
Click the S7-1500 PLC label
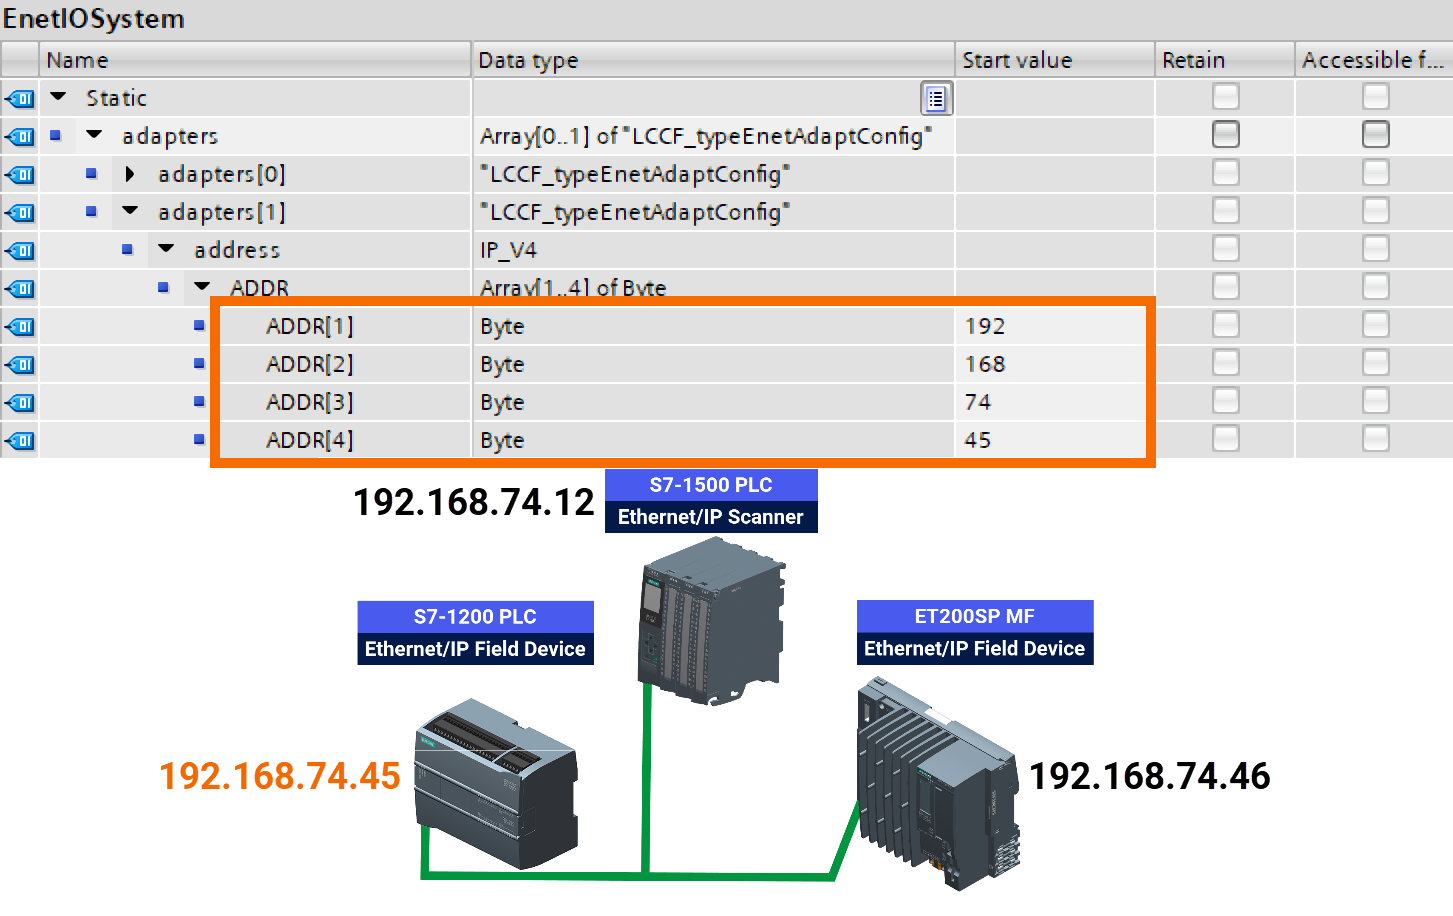[711, 485]
